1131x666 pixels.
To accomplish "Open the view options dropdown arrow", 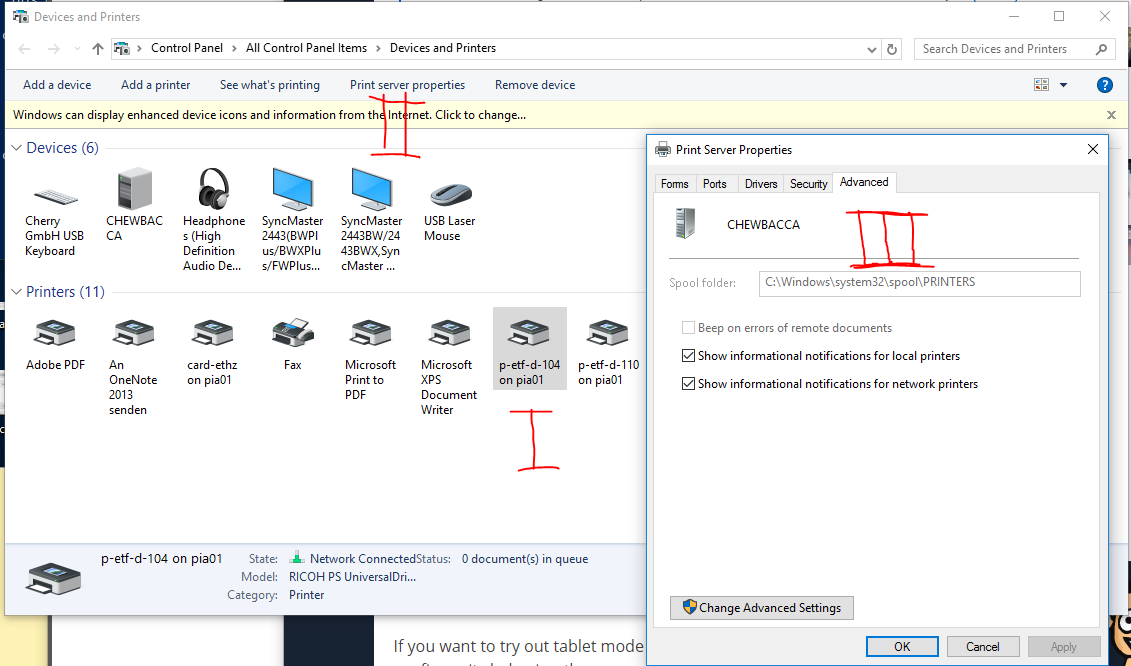I will [1063, 85].
